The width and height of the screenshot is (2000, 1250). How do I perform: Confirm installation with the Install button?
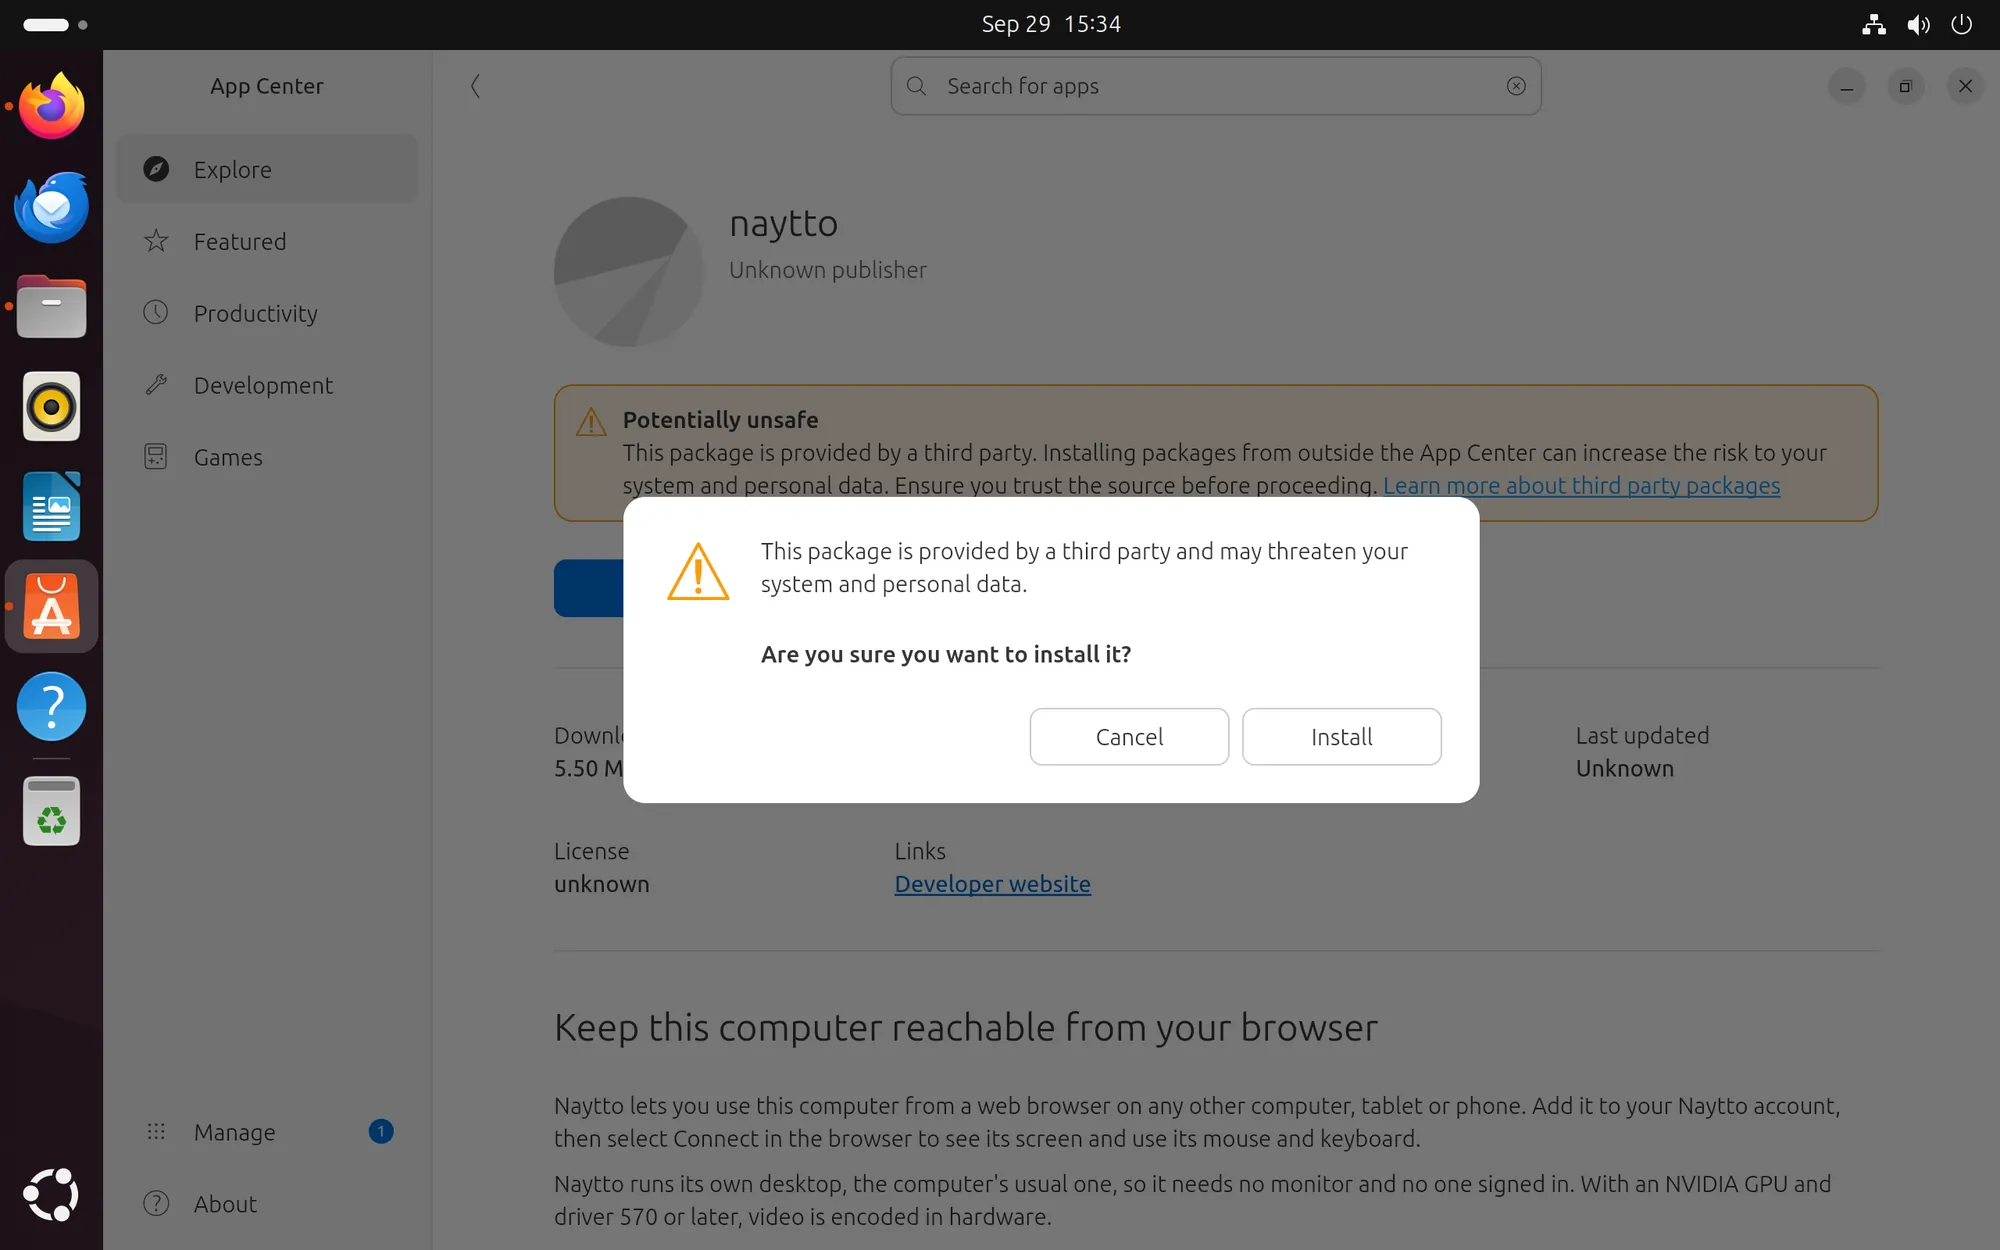click(x=1341, y=737)
